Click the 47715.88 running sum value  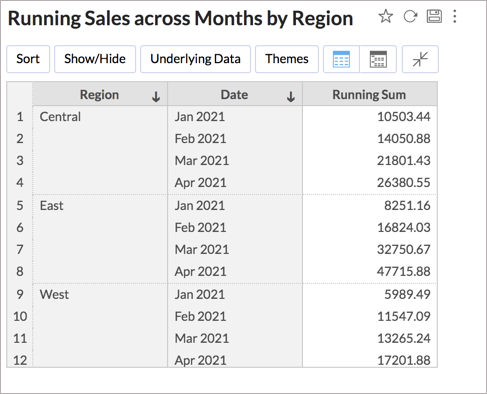click(x=404, y=271)
